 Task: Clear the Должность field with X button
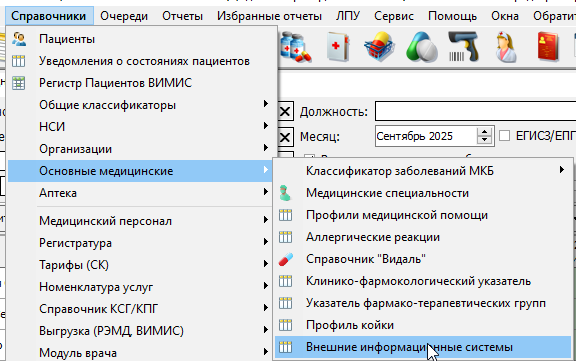(x=285, y=112)
